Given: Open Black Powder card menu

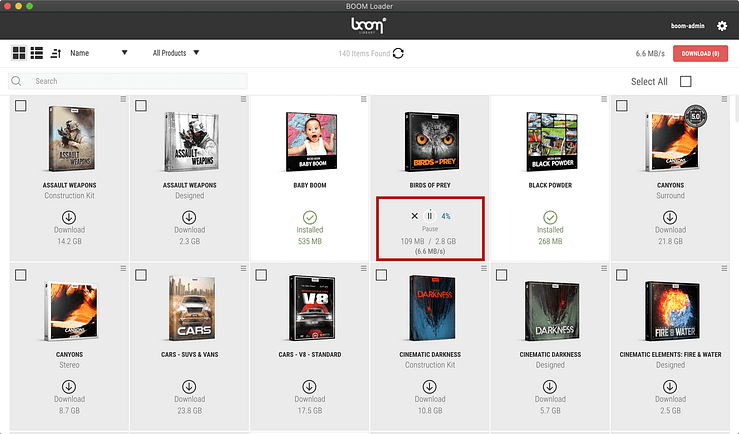Looking at the screenshot, I should click(604, 99).
